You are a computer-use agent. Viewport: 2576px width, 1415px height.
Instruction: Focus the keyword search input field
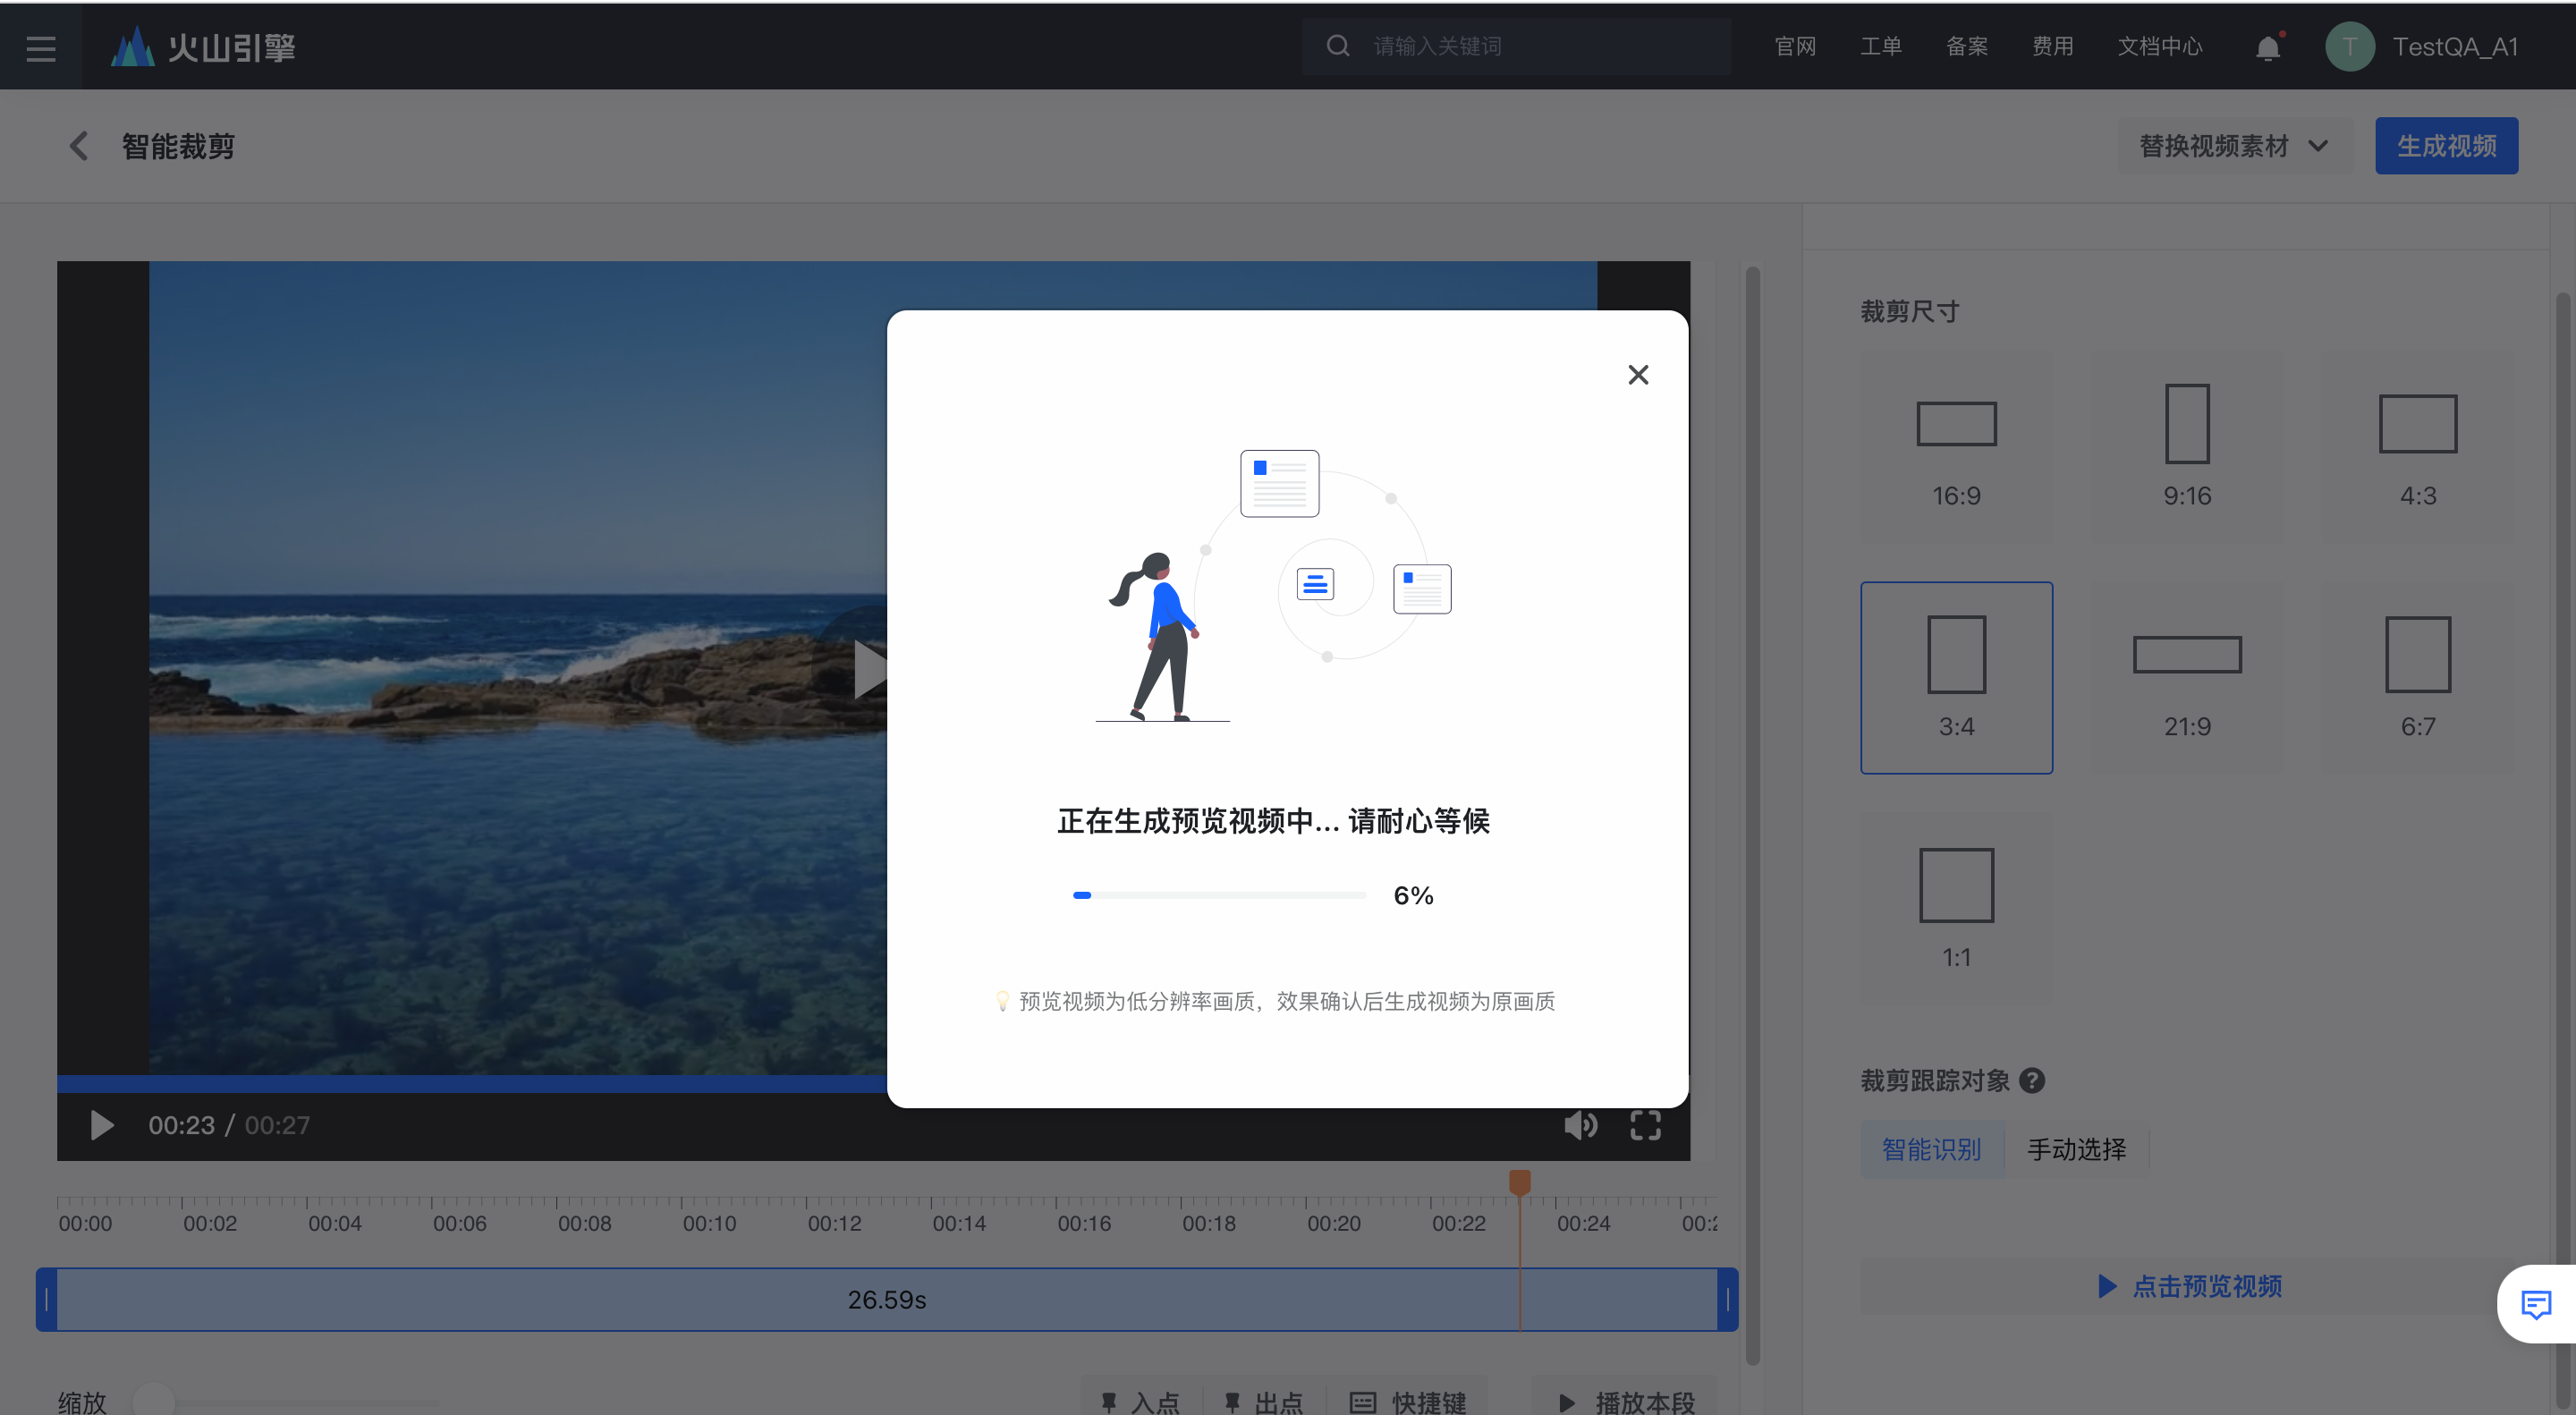click(x=1517, y=46)
